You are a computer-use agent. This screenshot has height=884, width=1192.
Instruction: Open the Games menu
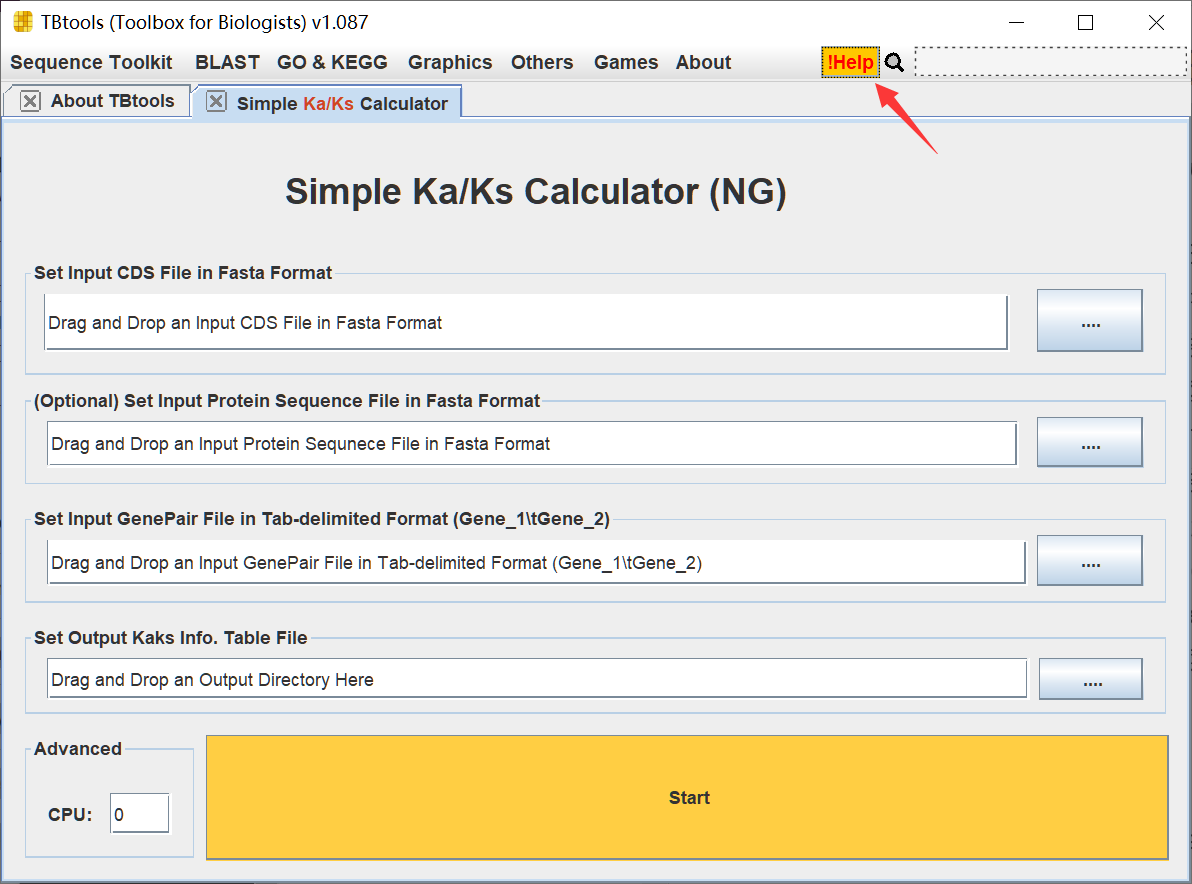tap(625, 62)
